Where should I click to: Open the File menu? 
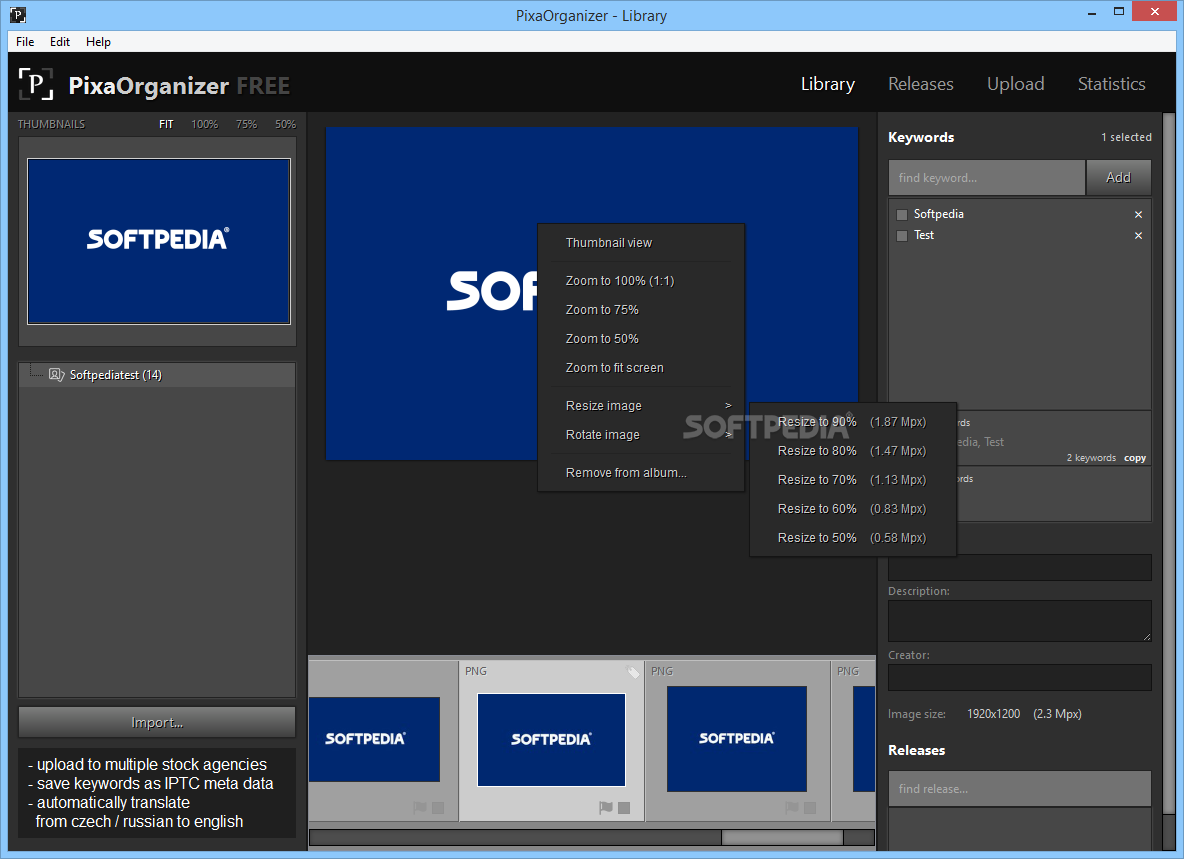pyautogui.click(x=25, y=42)
